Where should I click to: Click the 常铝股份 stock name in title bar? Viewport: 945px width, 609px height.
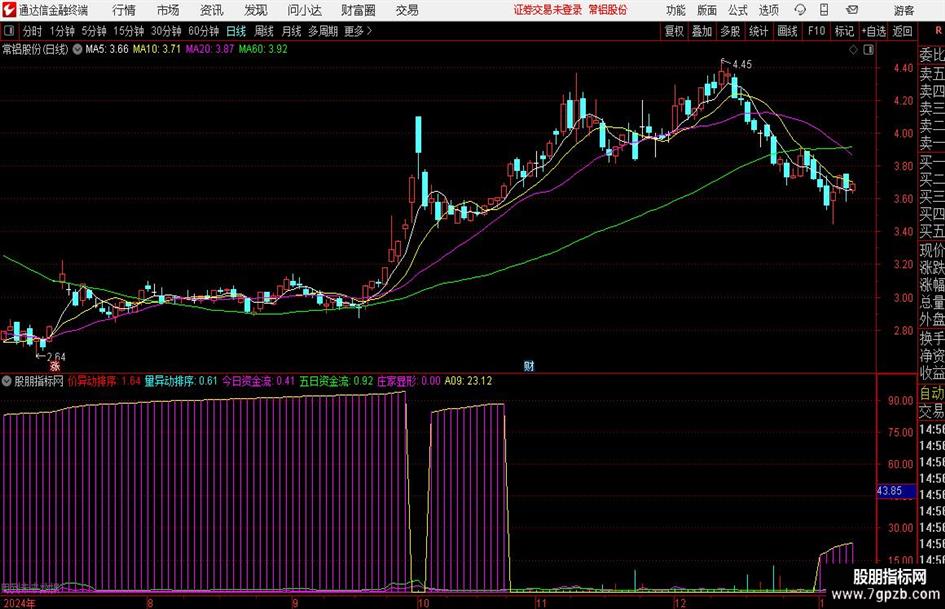(607, 10)
